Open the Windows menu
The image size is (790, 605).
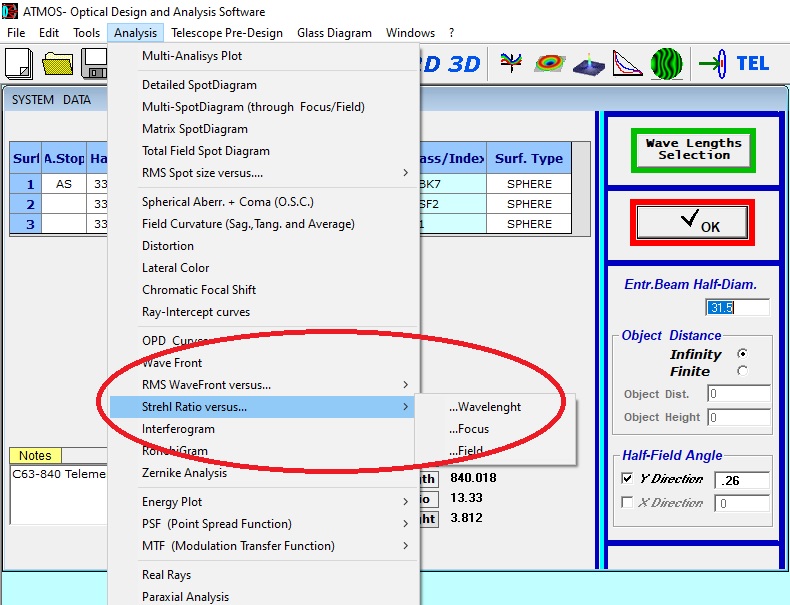[410, 33]
